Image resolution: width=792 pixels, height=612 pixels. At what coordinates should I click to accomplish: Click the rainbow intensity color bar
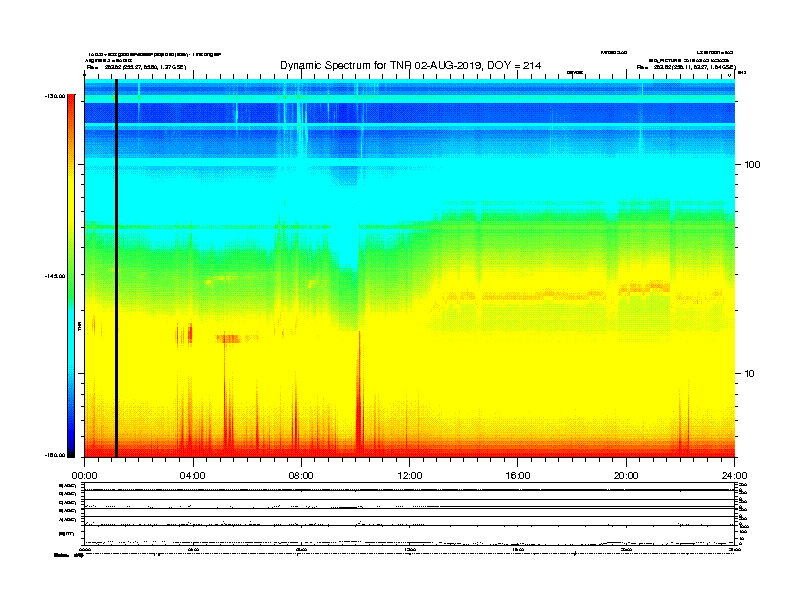tap(71, 276)
